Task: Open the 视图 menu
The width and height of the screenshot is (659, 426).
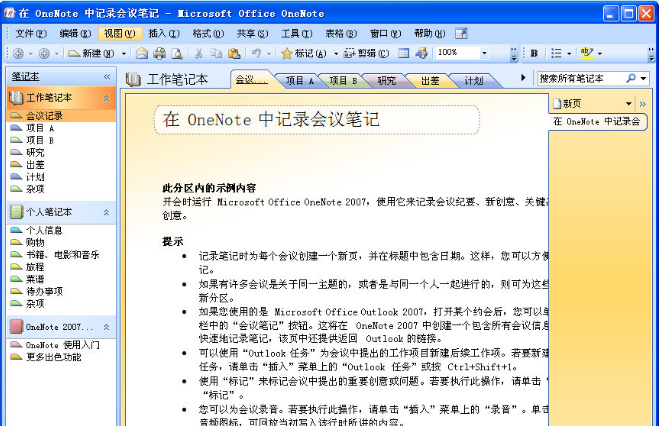Action: coord(120,34)
